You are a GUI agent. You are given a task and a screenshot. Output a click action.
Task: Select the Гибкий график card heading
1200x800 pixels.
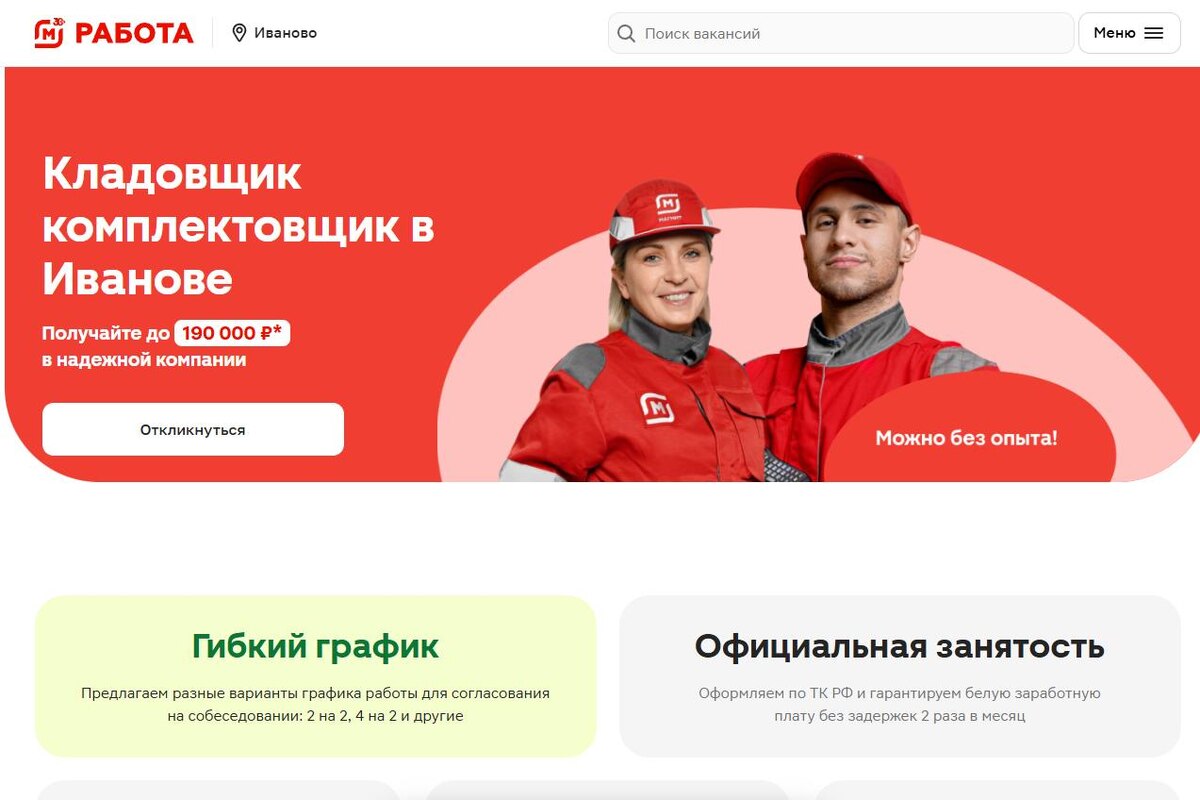point(315,646)
